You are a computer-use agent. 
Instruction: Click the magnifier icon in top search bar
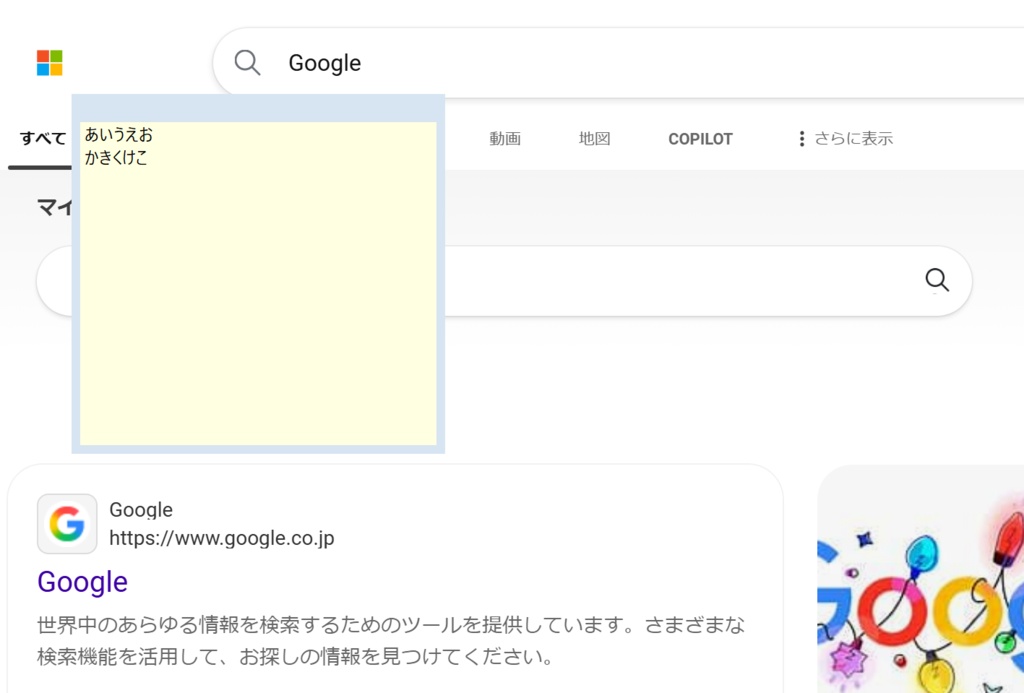pyautogui.click(x=248, y=63)
